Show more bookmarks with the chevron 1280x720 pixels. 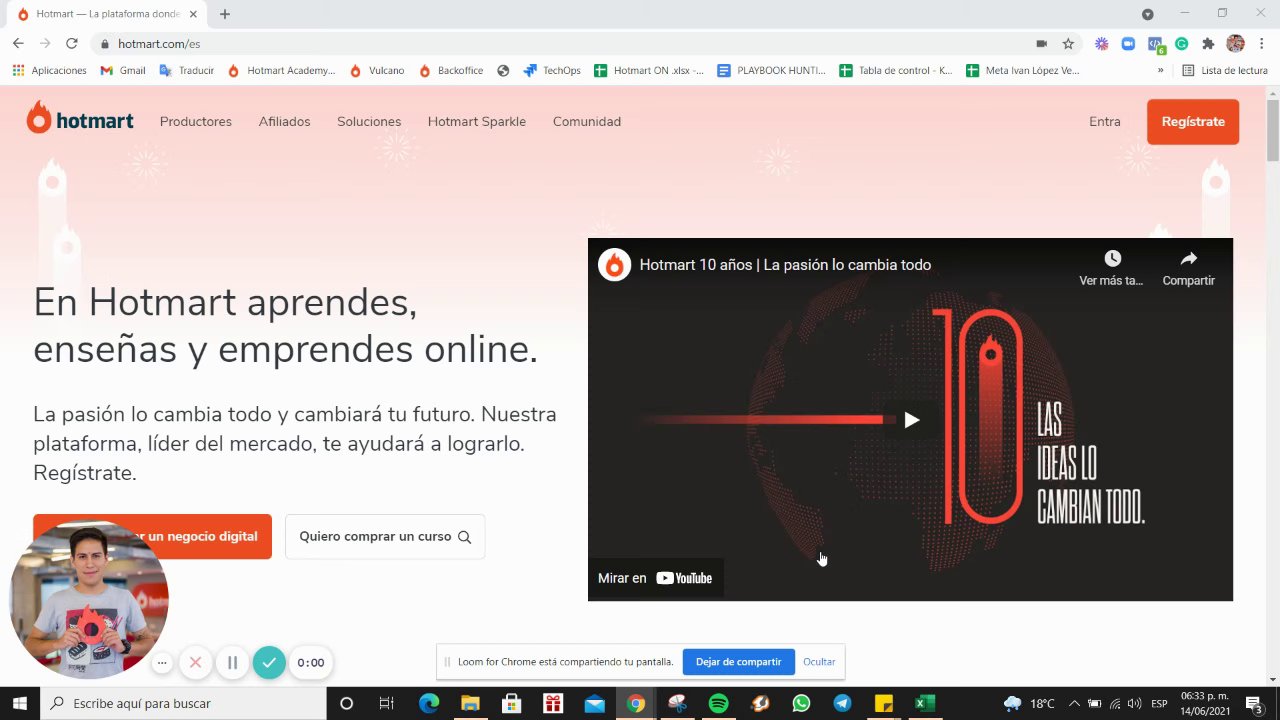pyautogui.click(x=1160, y=71)
